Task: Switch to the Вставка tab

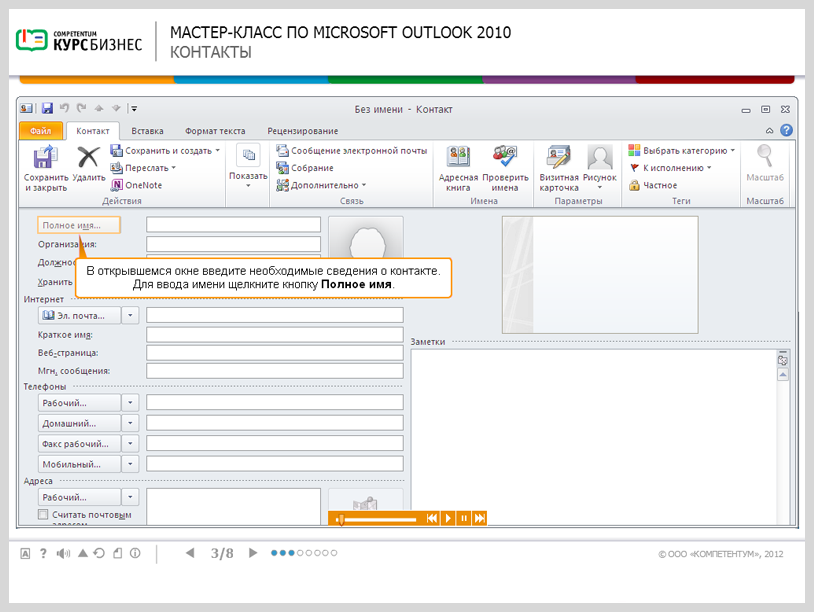Action: (x=147, y=131)
